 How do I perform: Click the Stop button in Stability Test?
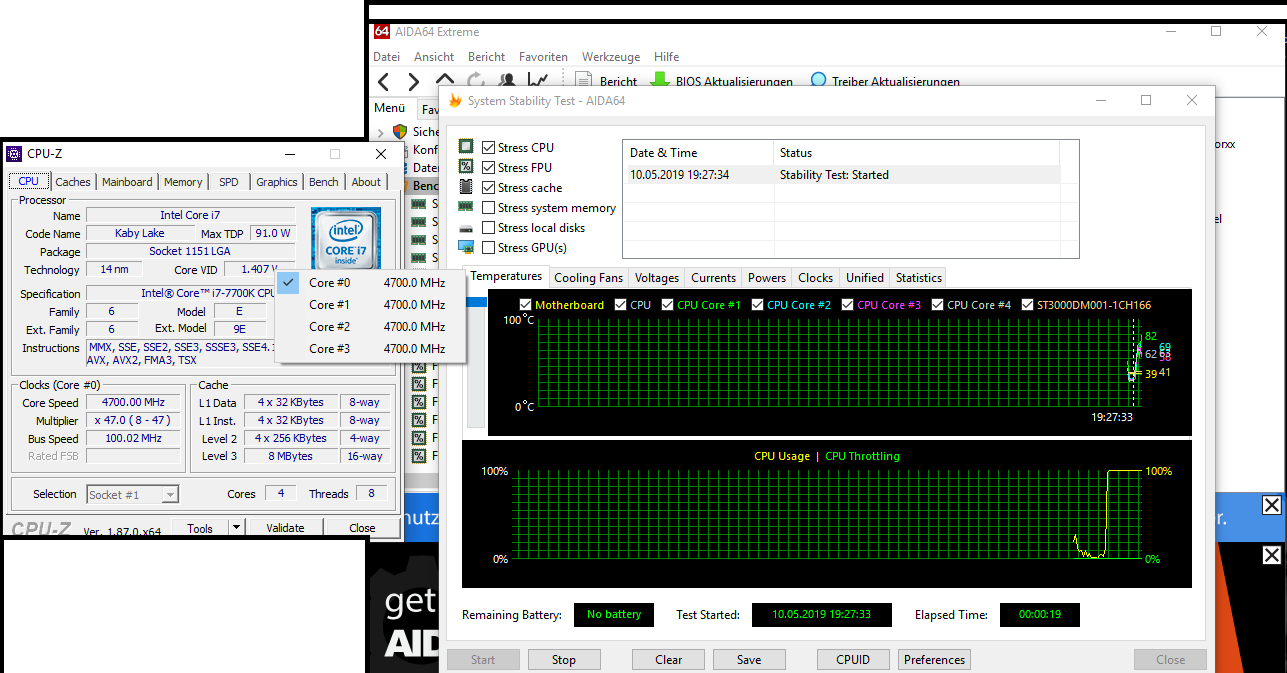pyautogui.click(x=564, y=660)
